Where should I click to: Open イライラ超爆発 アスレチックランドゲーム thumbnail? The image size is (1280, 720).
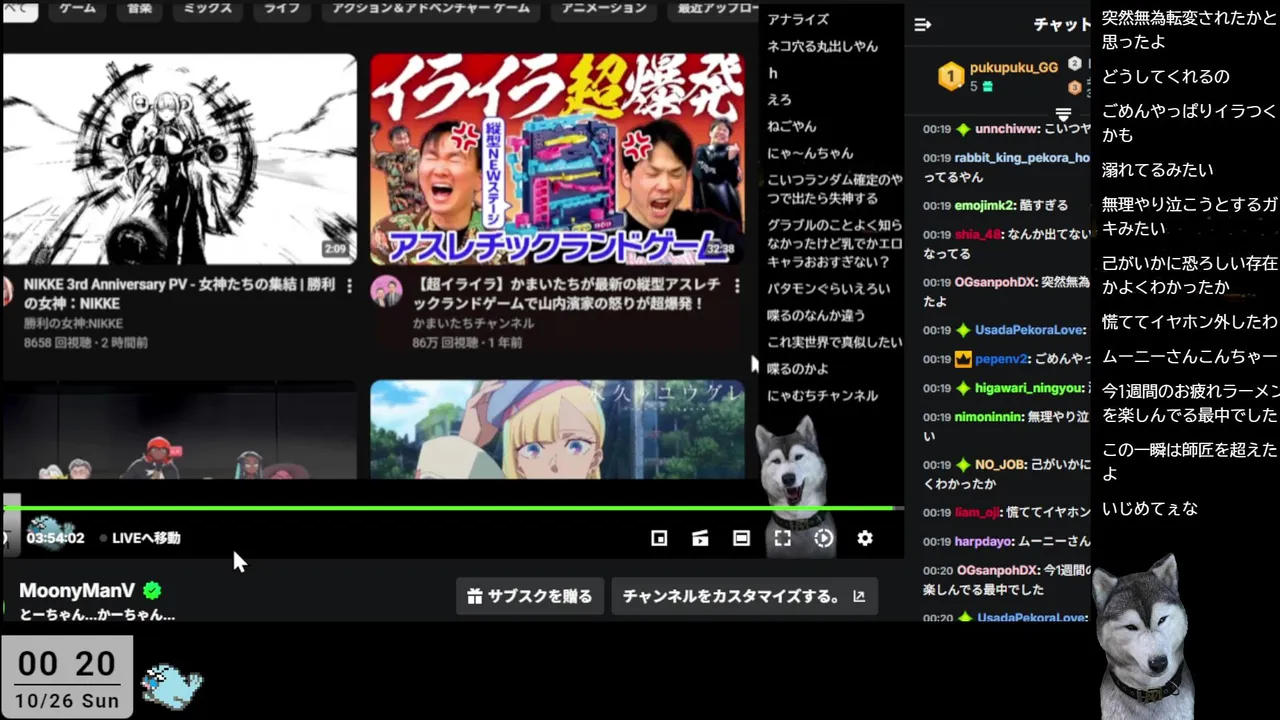pyautogui.click(x=557, y=159)
